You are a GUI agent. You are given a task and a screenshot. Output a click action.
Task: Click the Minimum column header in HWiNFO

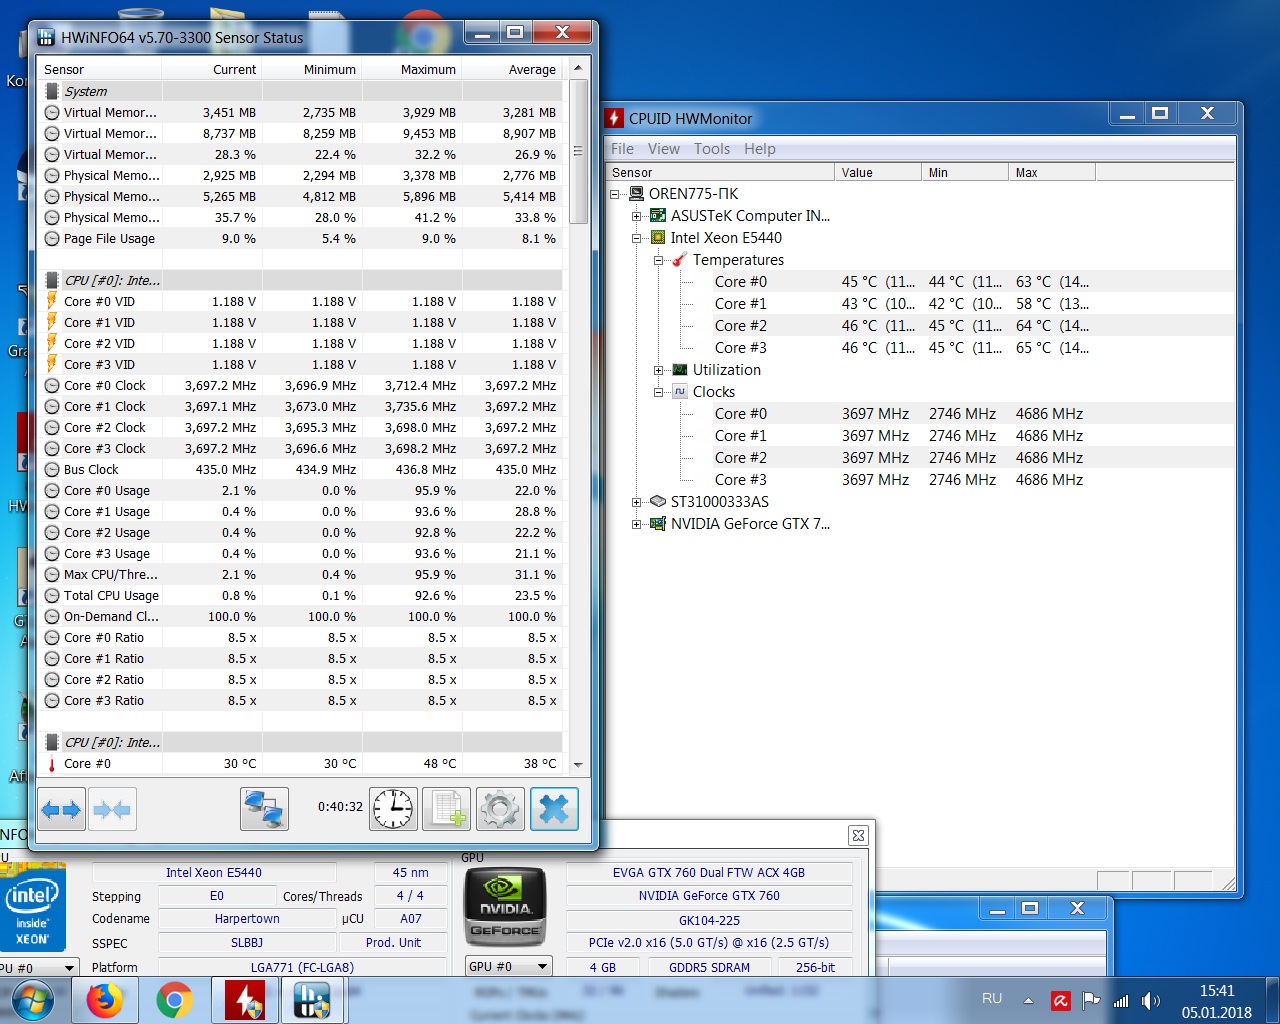coord(312,70)
